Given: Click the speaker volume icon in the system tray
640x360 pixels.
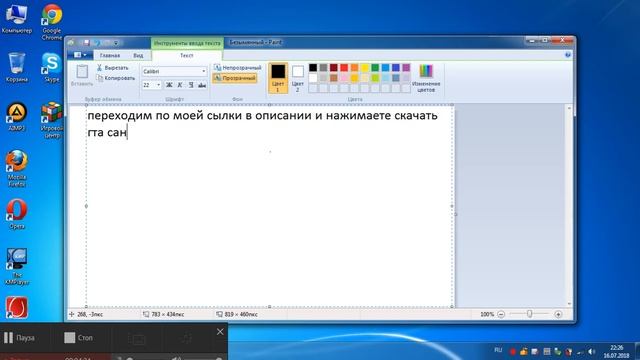Looking at the screenshot, I should tap(591, 352).
